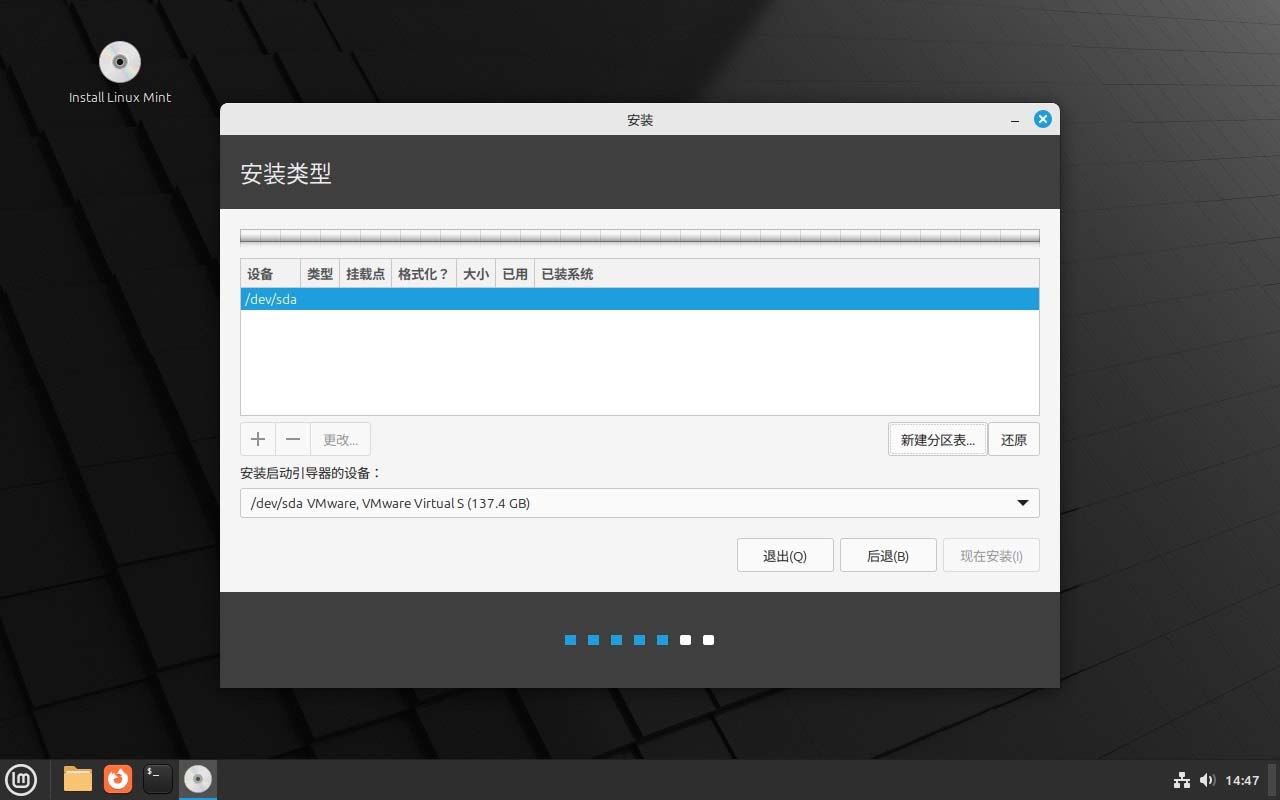The width and height of the screenshot is (1280, 800).
Task: Click the network icon in the system tray
Action: click(1181, 780)
